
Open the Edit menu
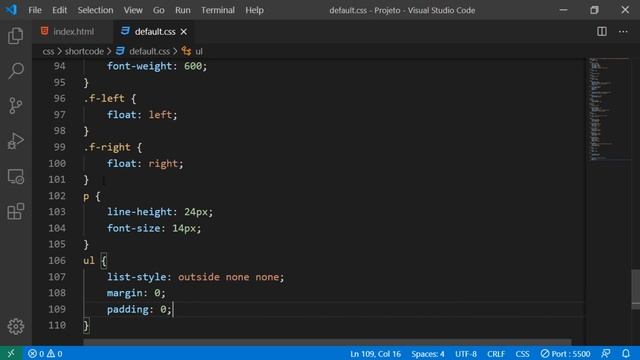(60, 10)
